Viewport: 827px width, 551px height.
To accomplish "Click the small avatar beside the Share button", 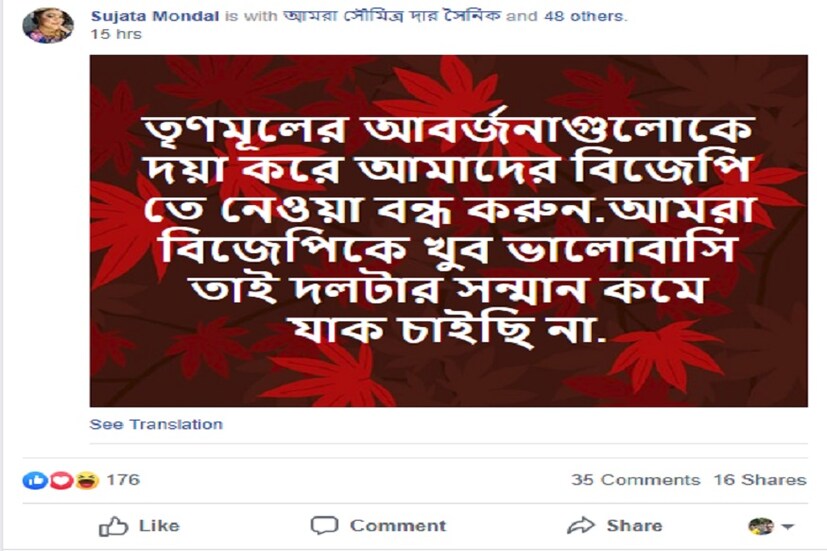I will (761, 526).
